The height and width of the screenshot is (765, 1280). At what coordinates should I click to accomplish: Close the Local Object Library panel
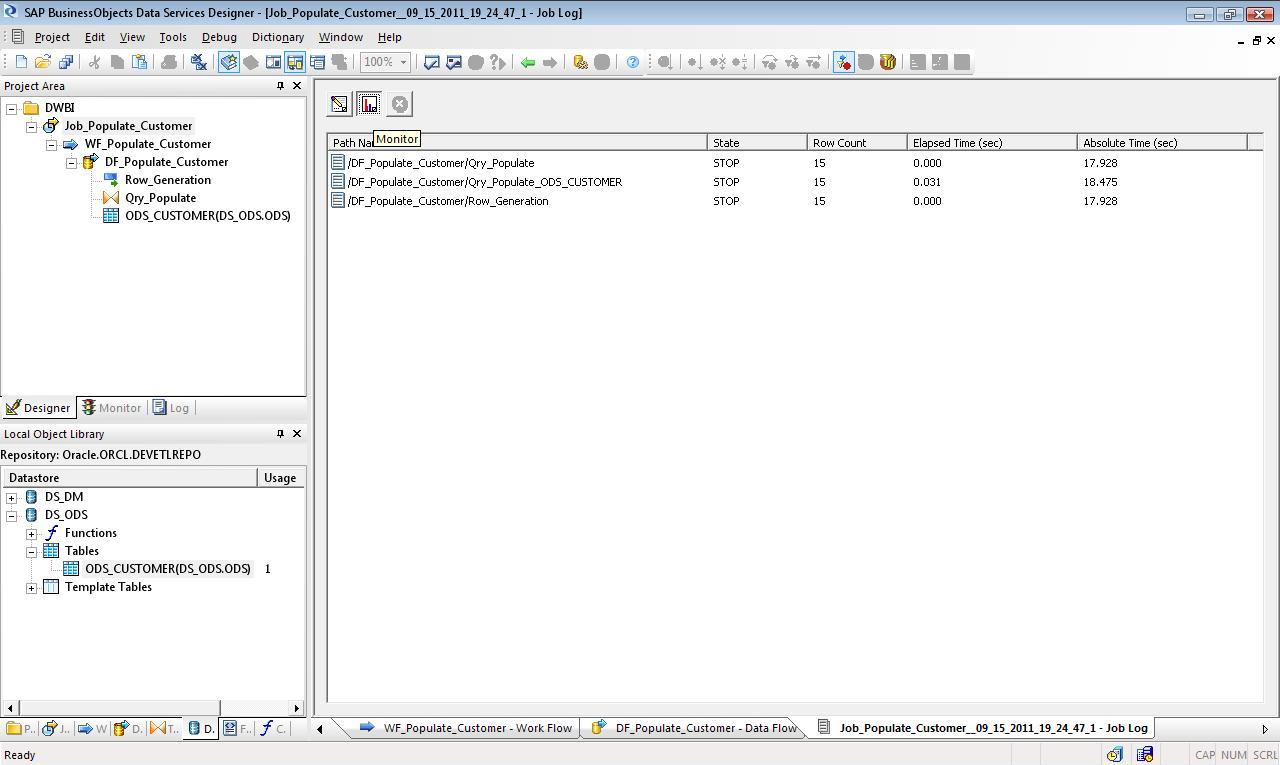coord(296,434)
